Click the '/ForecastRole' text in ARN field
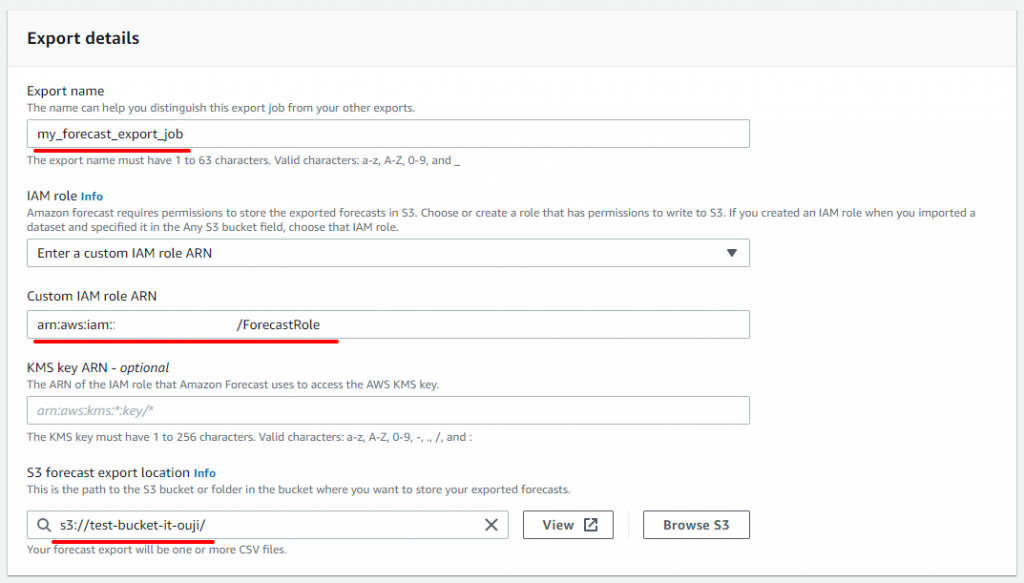Screen dimensions: 1024x583 coord(278,324)
